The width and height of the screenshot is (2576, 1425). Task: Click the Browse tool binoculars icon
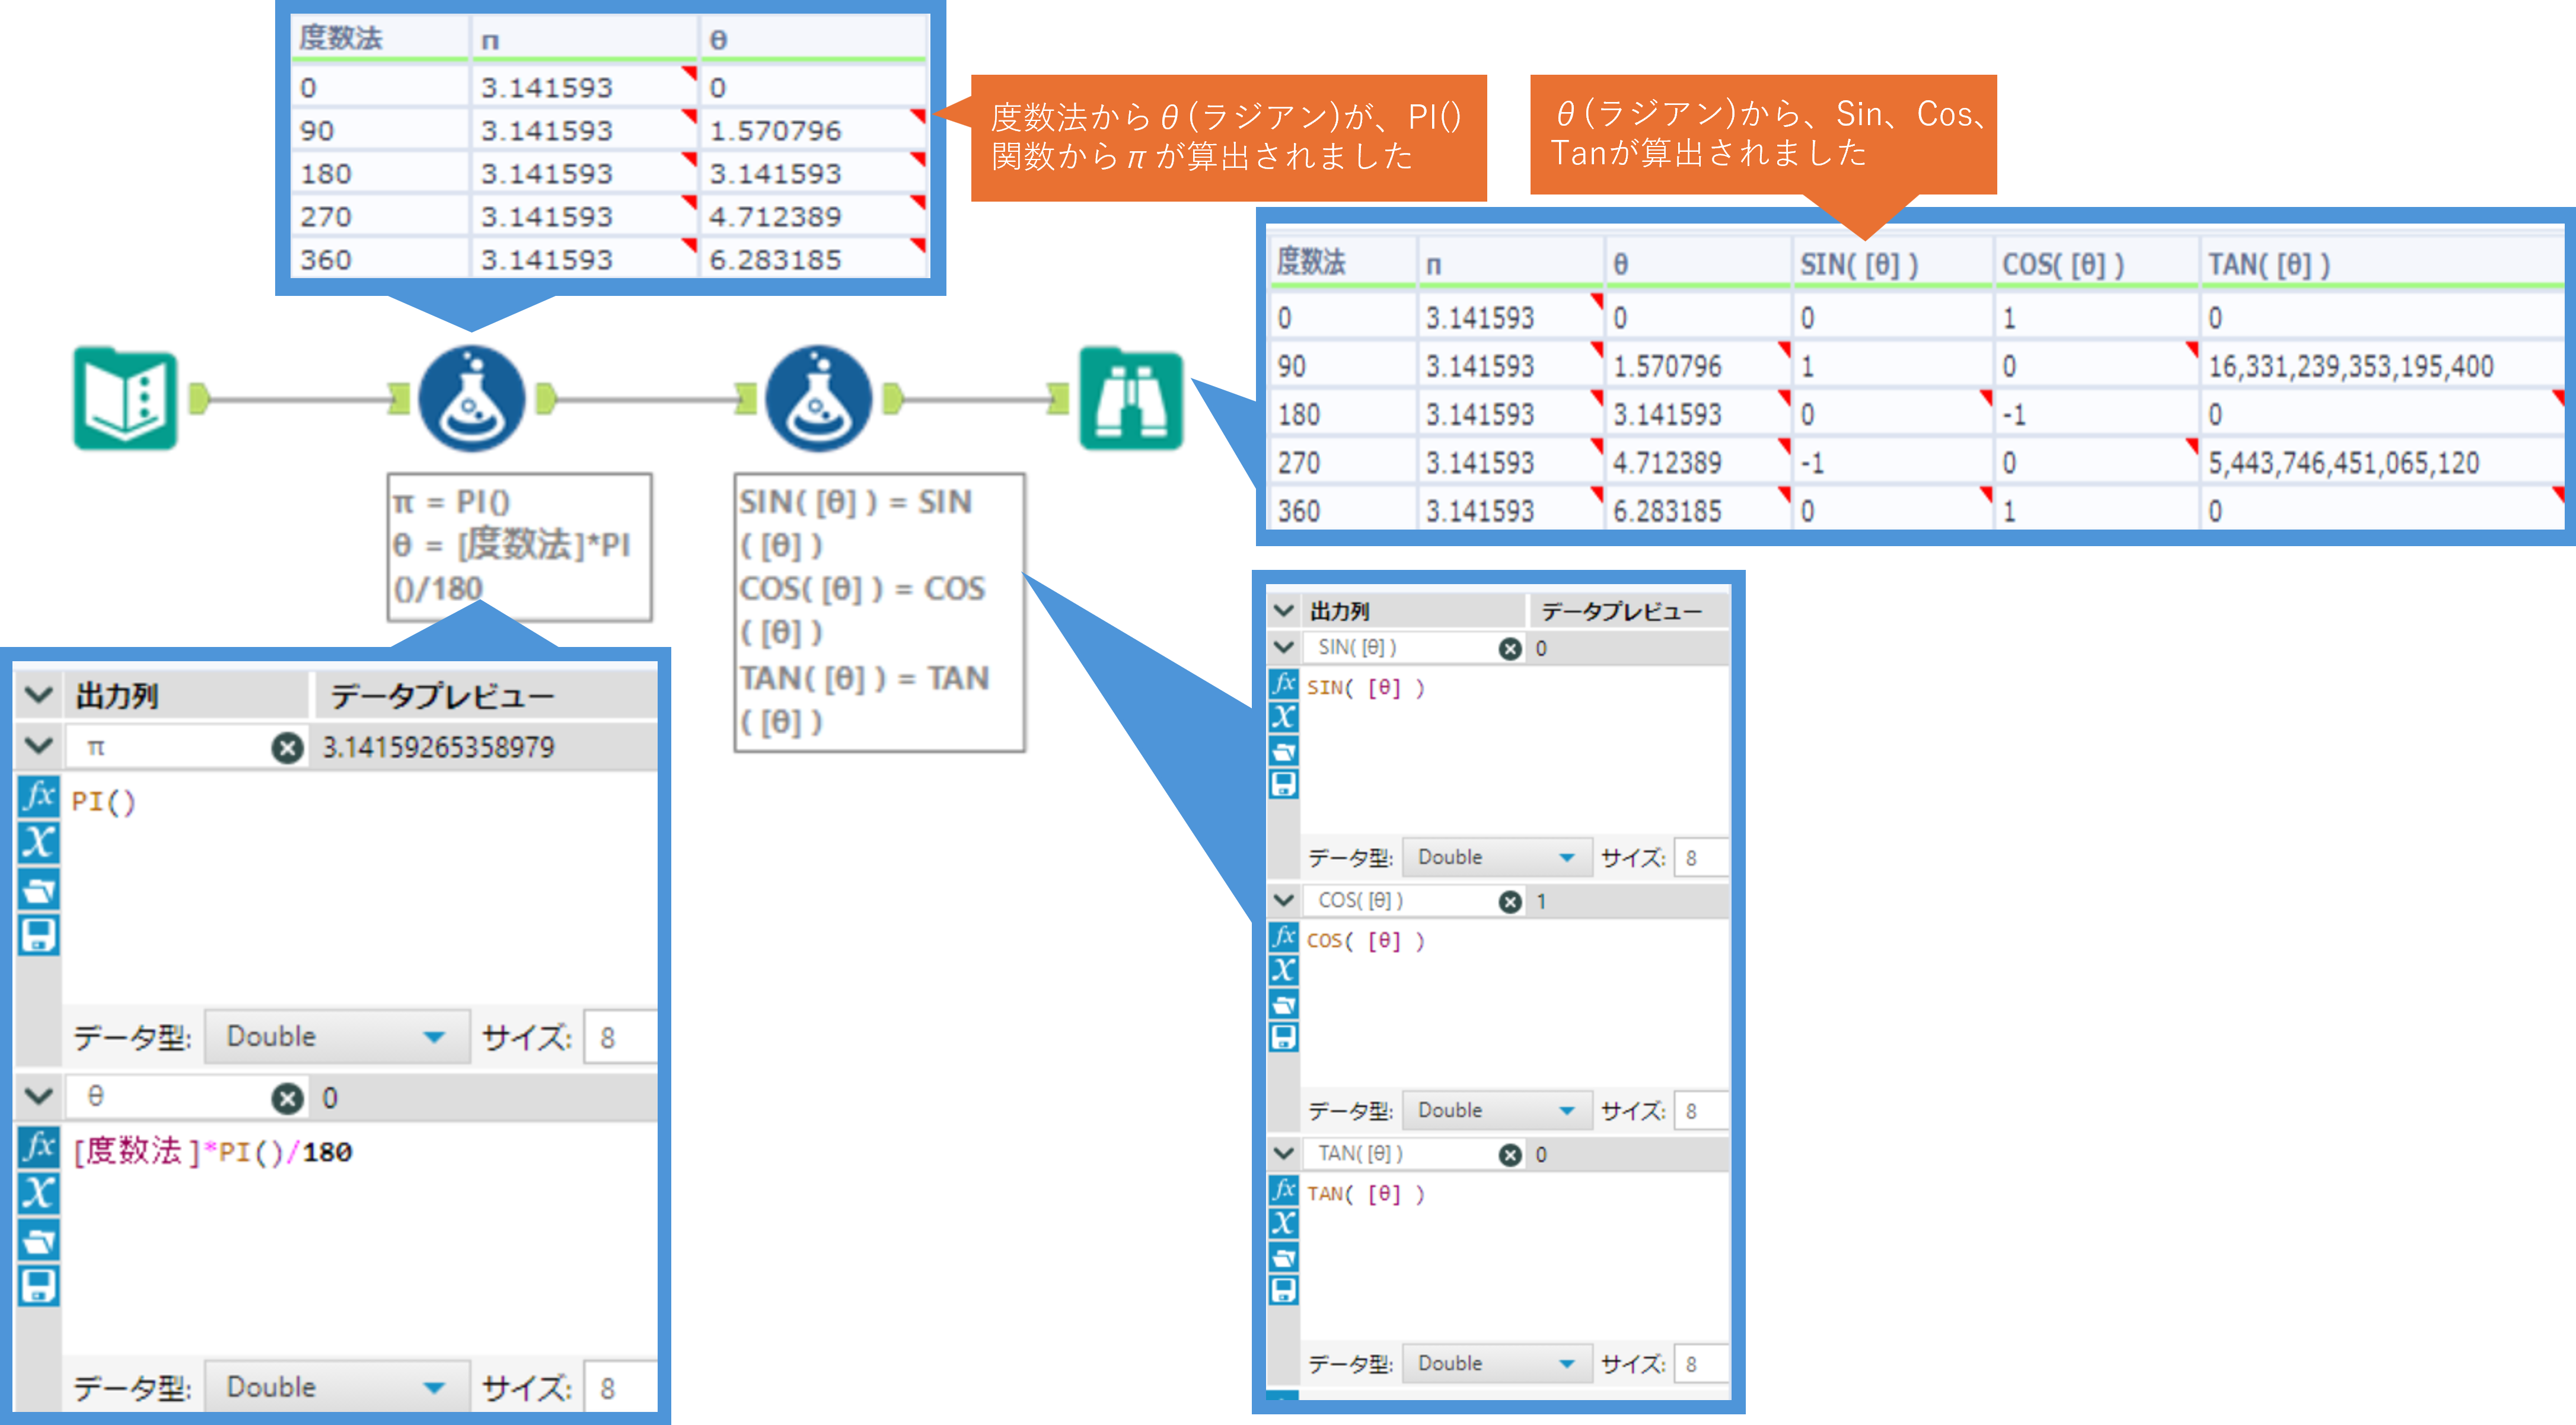[x=1130, y=399]
